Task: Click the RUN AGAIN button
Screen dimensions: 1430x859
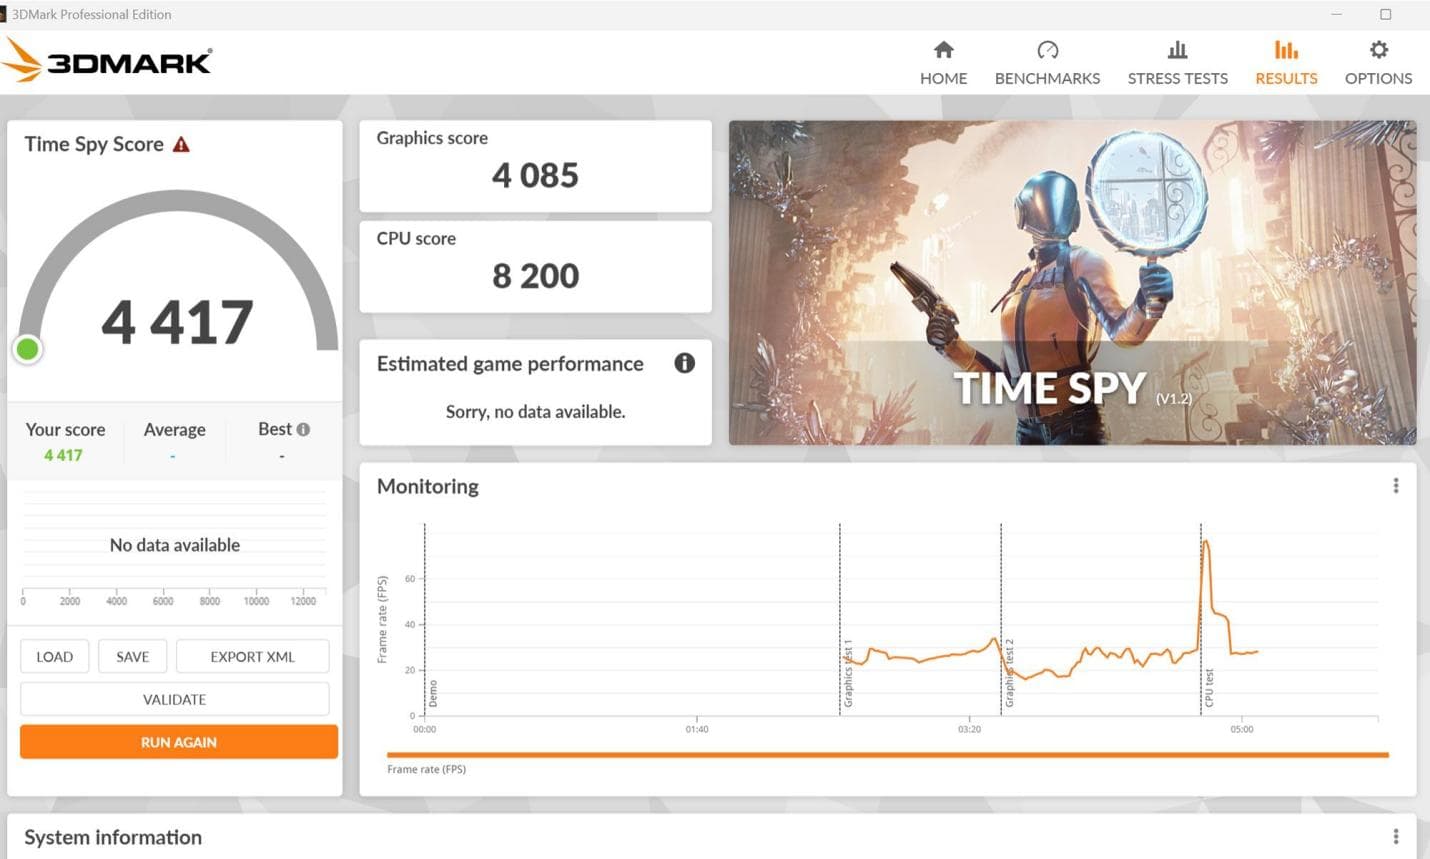Action: tap(178, 742)
